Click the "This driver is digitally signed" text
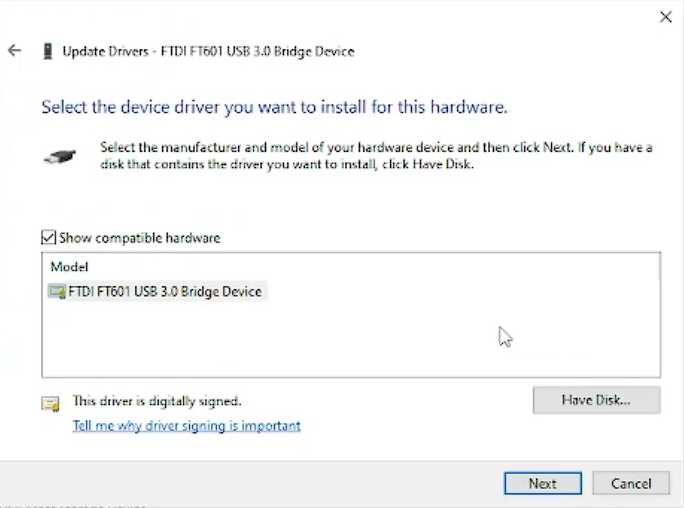Screen dimensions: 684x508 (157, 401)
